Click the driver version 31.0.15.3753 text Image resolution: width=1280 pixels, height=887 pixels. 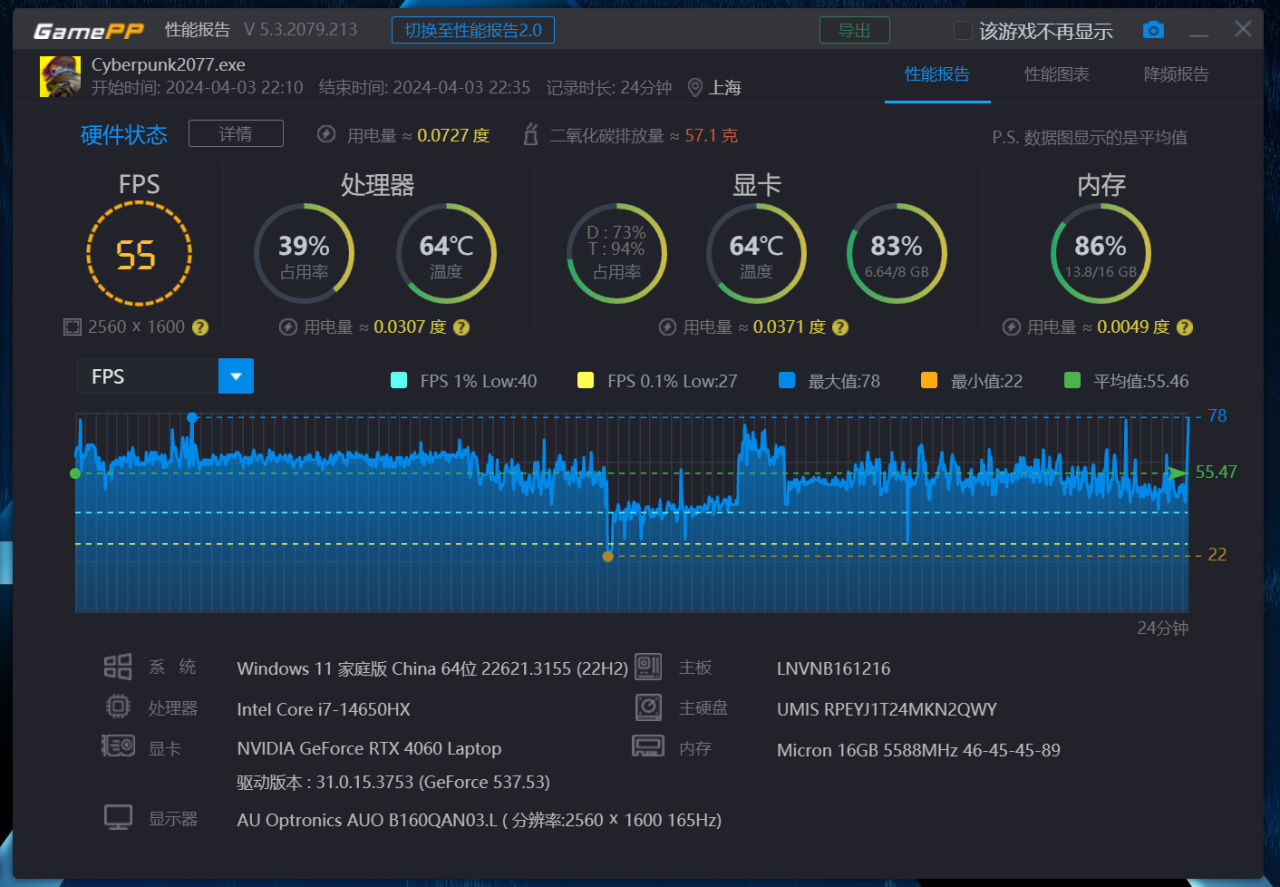click(393, 782)
